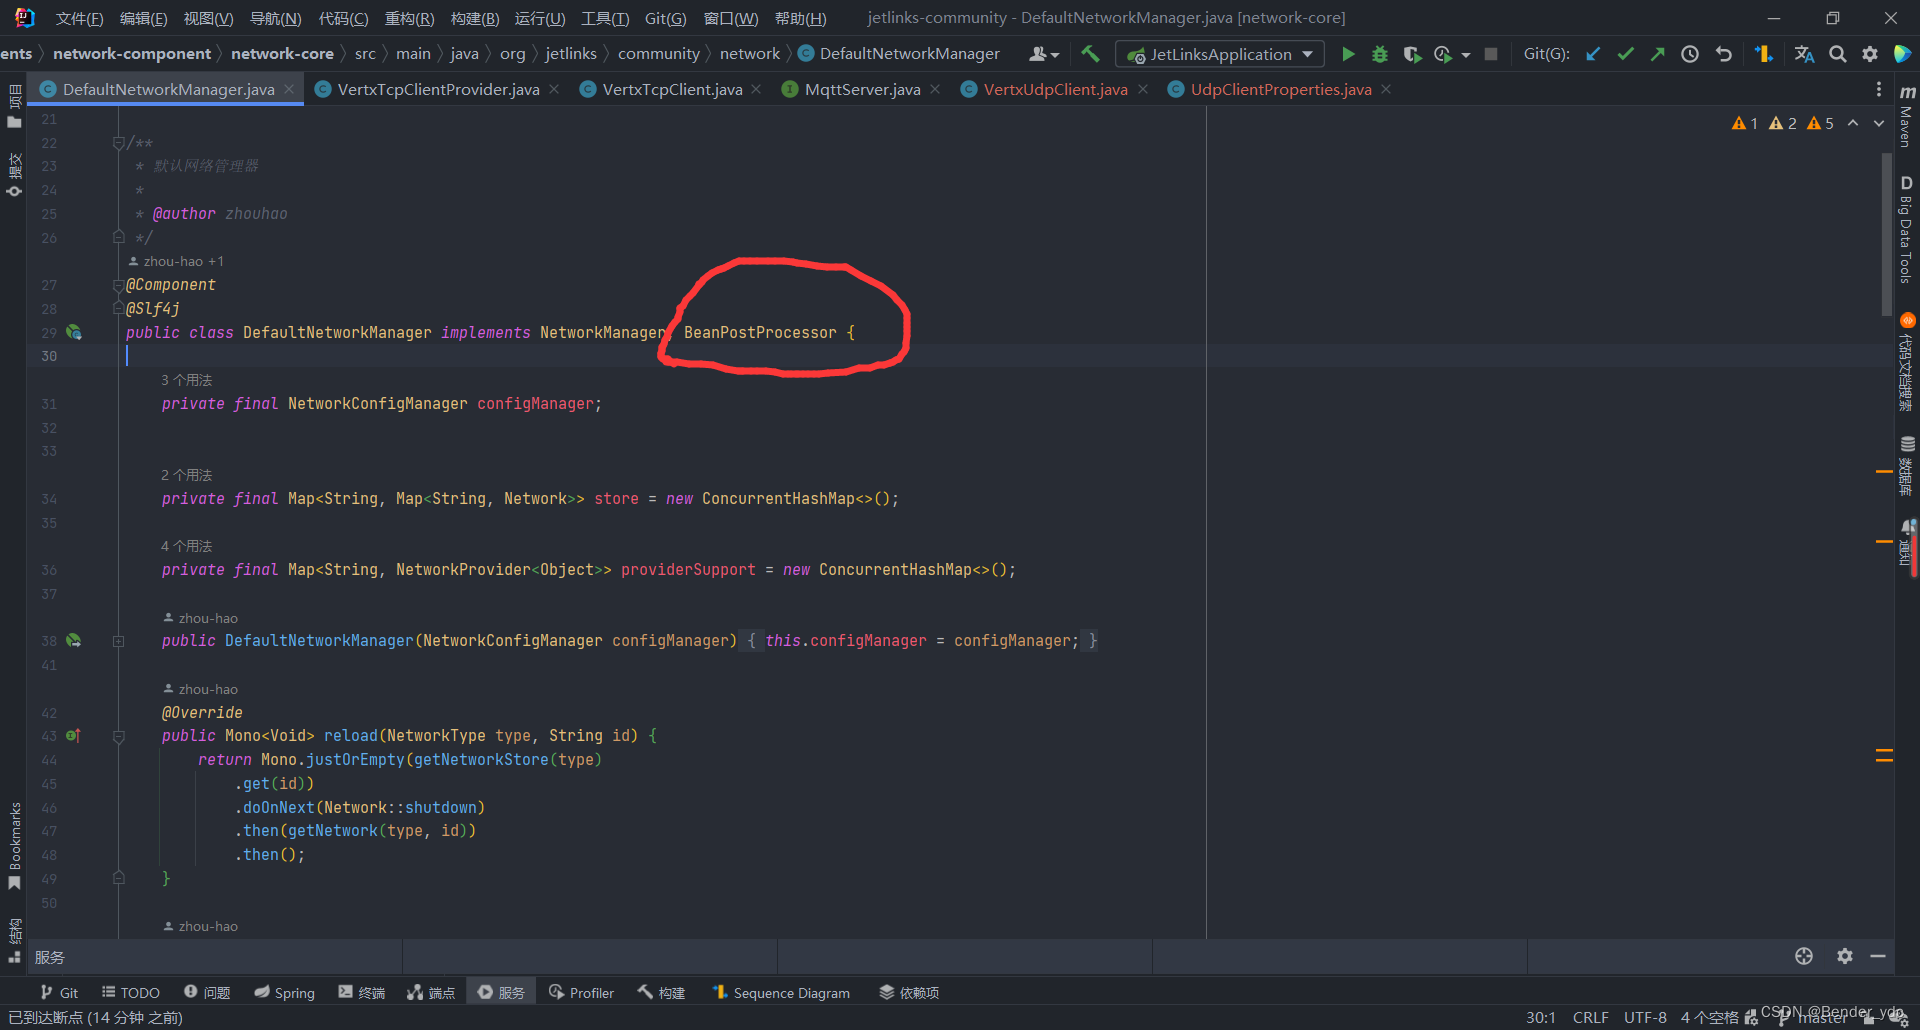Open the Maven tool window
Viewport: 1920px width, 1030px height.
(x=1907, y=117)
